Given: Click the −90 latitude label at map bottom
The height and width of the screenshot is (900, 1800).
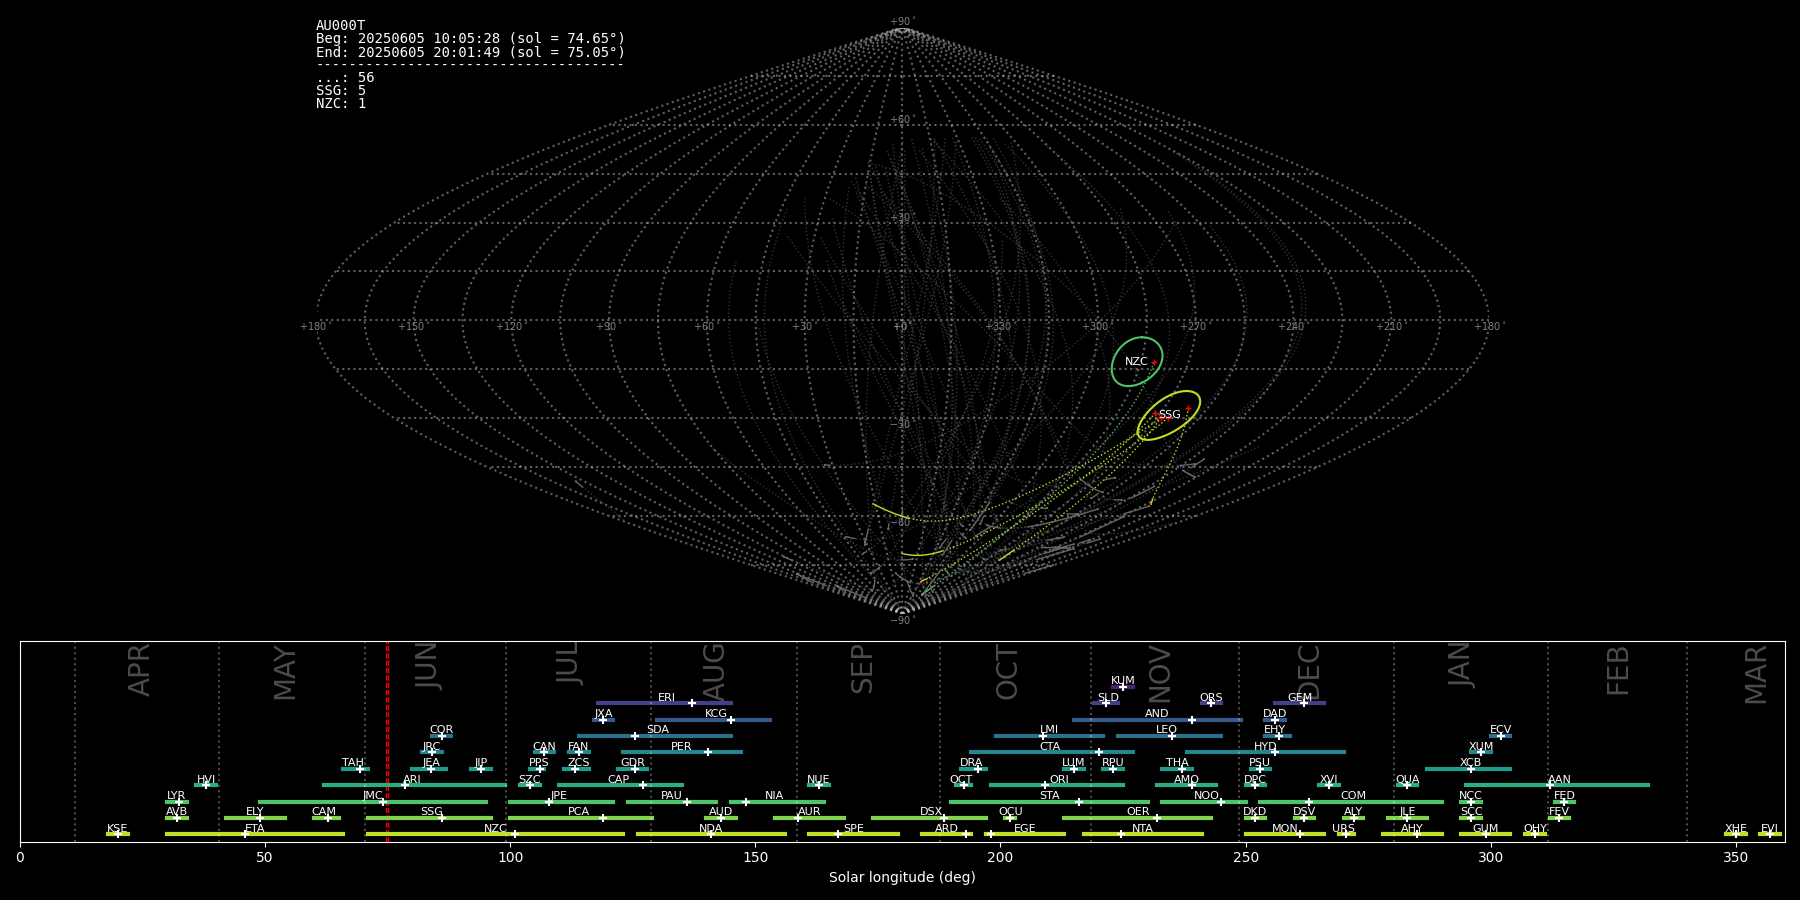Looking at the screenshot, I should [x=901, y=621].
